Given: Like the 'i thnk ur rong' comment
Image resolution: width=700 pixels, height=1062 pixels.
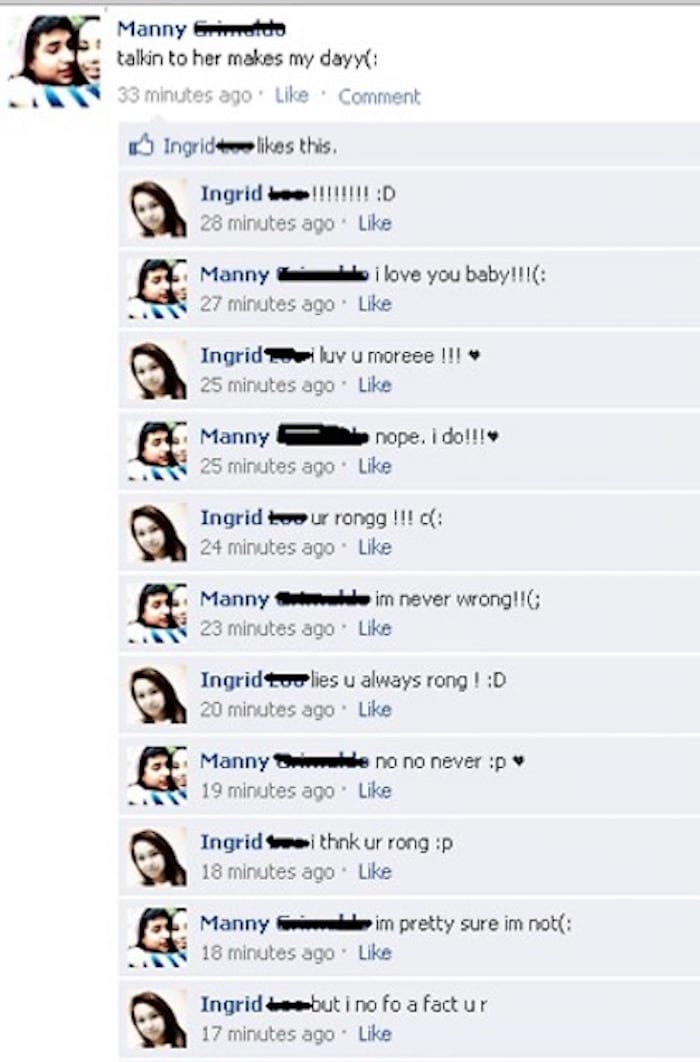Looking at the screenshot, I should 375,872.
